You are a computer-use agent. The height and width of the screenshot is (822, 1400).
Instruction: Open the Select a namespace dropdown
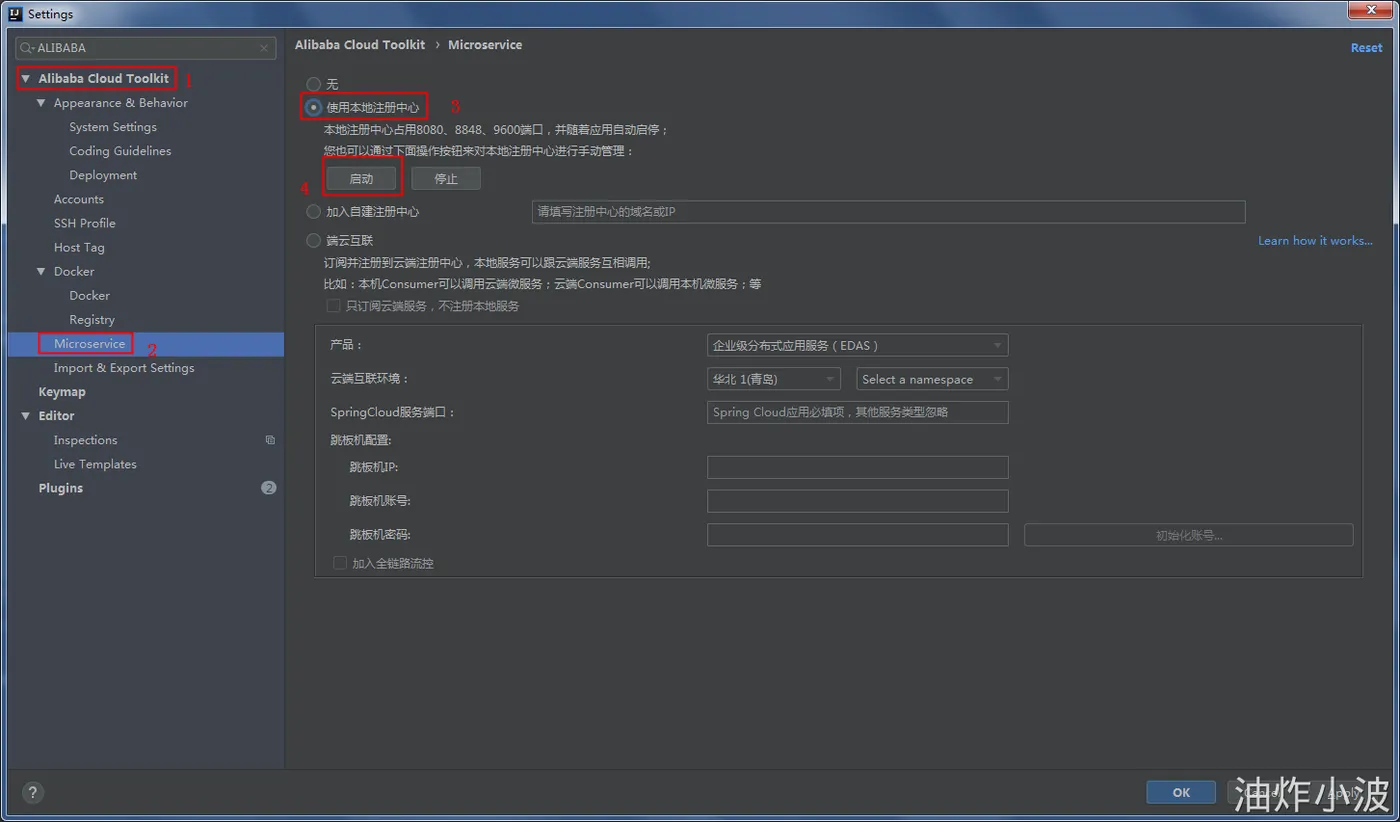point(932,379)
